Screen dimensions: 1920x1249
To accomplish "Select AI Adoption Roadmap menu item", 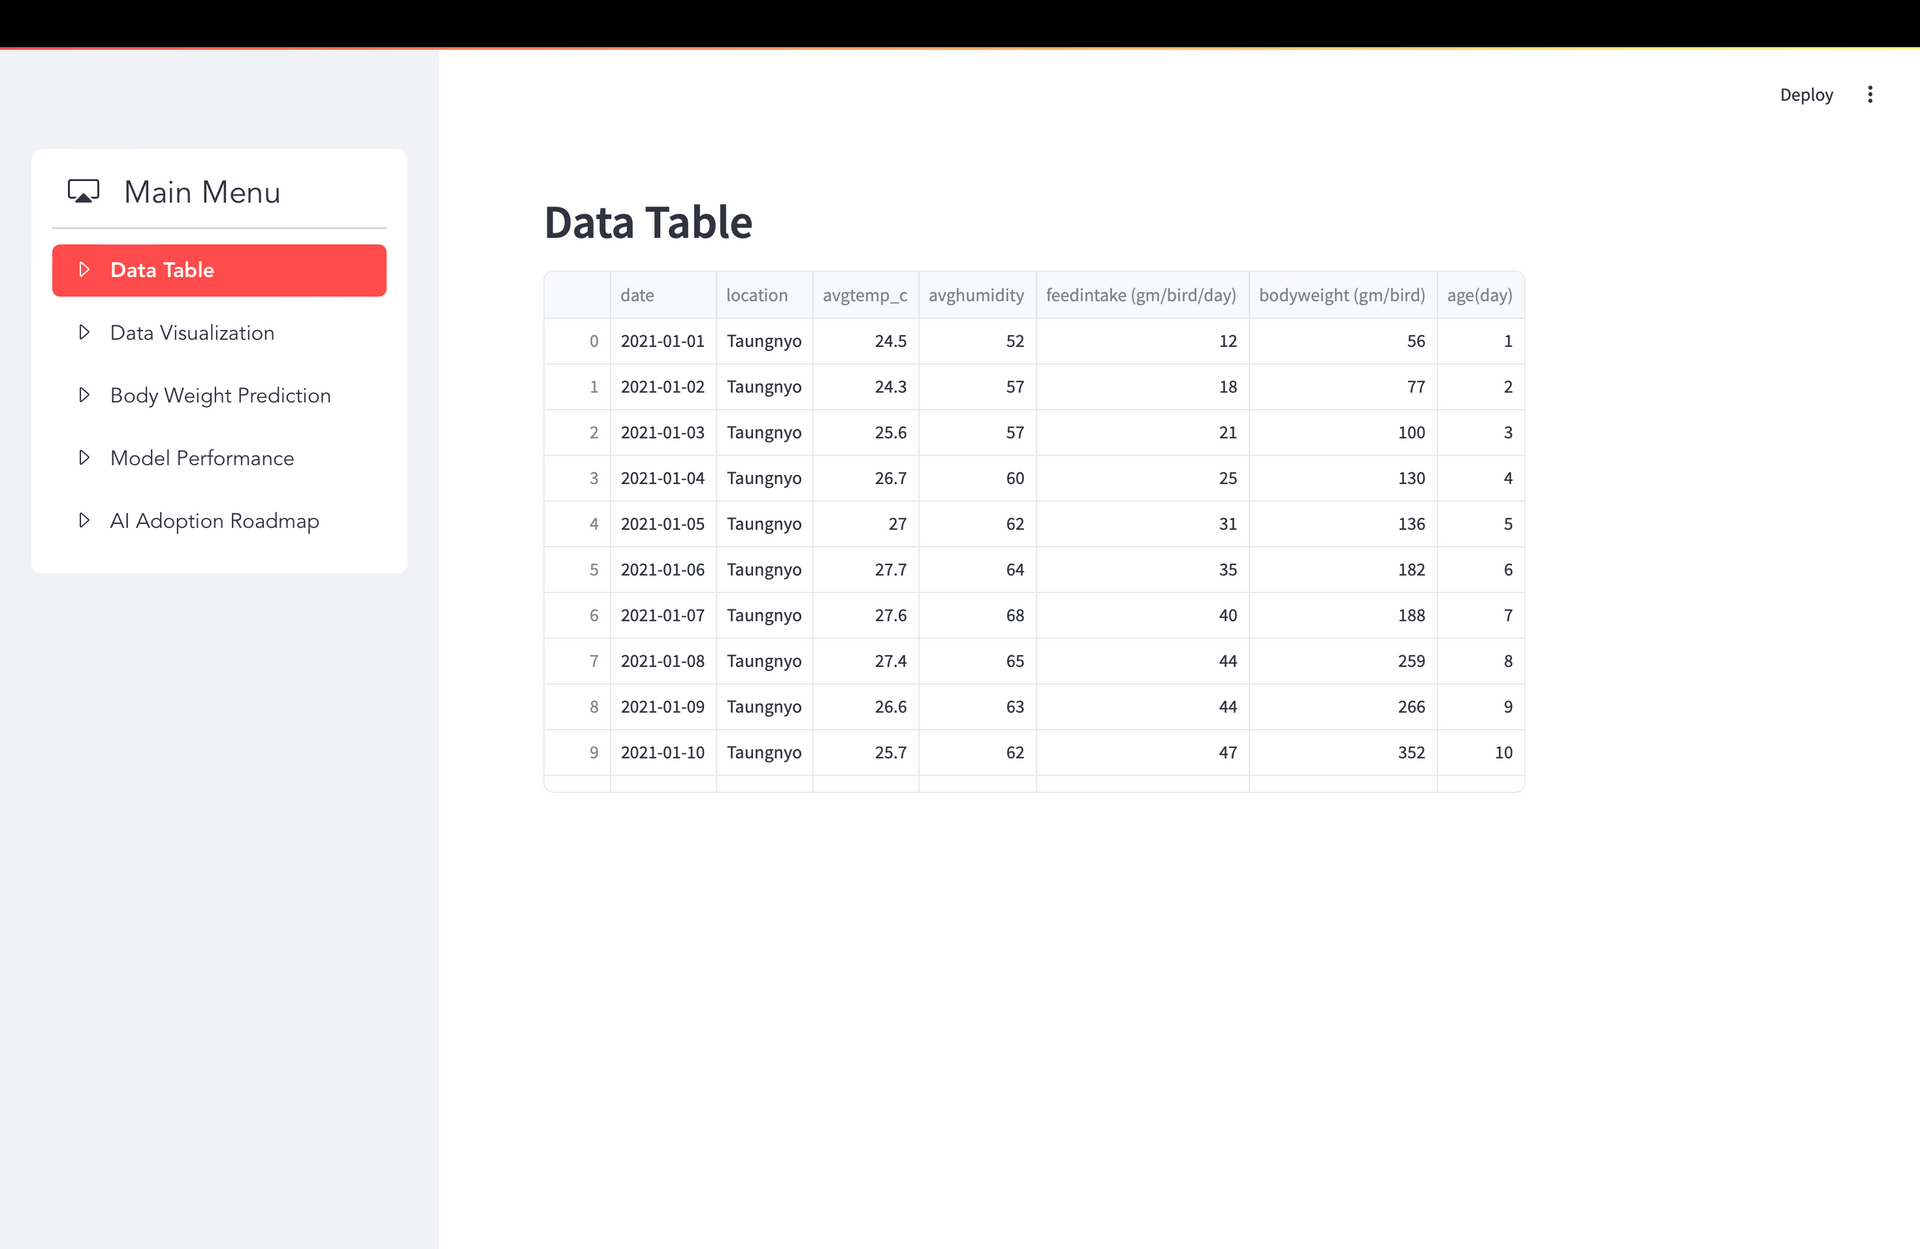I will coord(214,521).
